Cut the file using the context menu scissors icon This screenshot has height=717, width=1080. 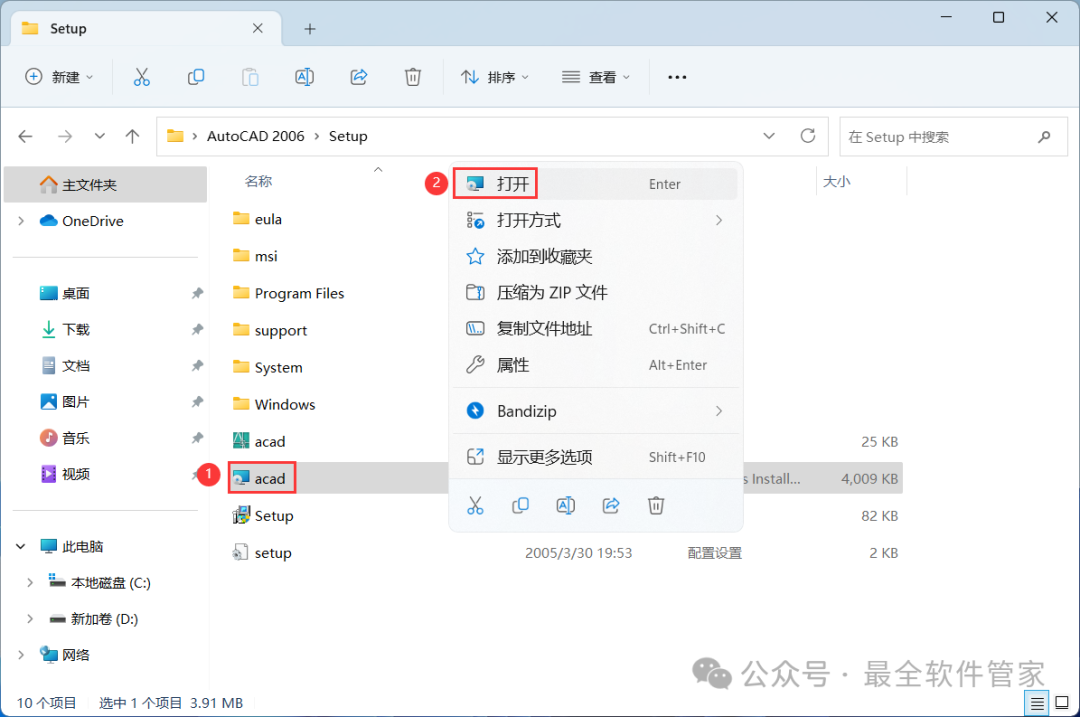[x=475, y=506]
